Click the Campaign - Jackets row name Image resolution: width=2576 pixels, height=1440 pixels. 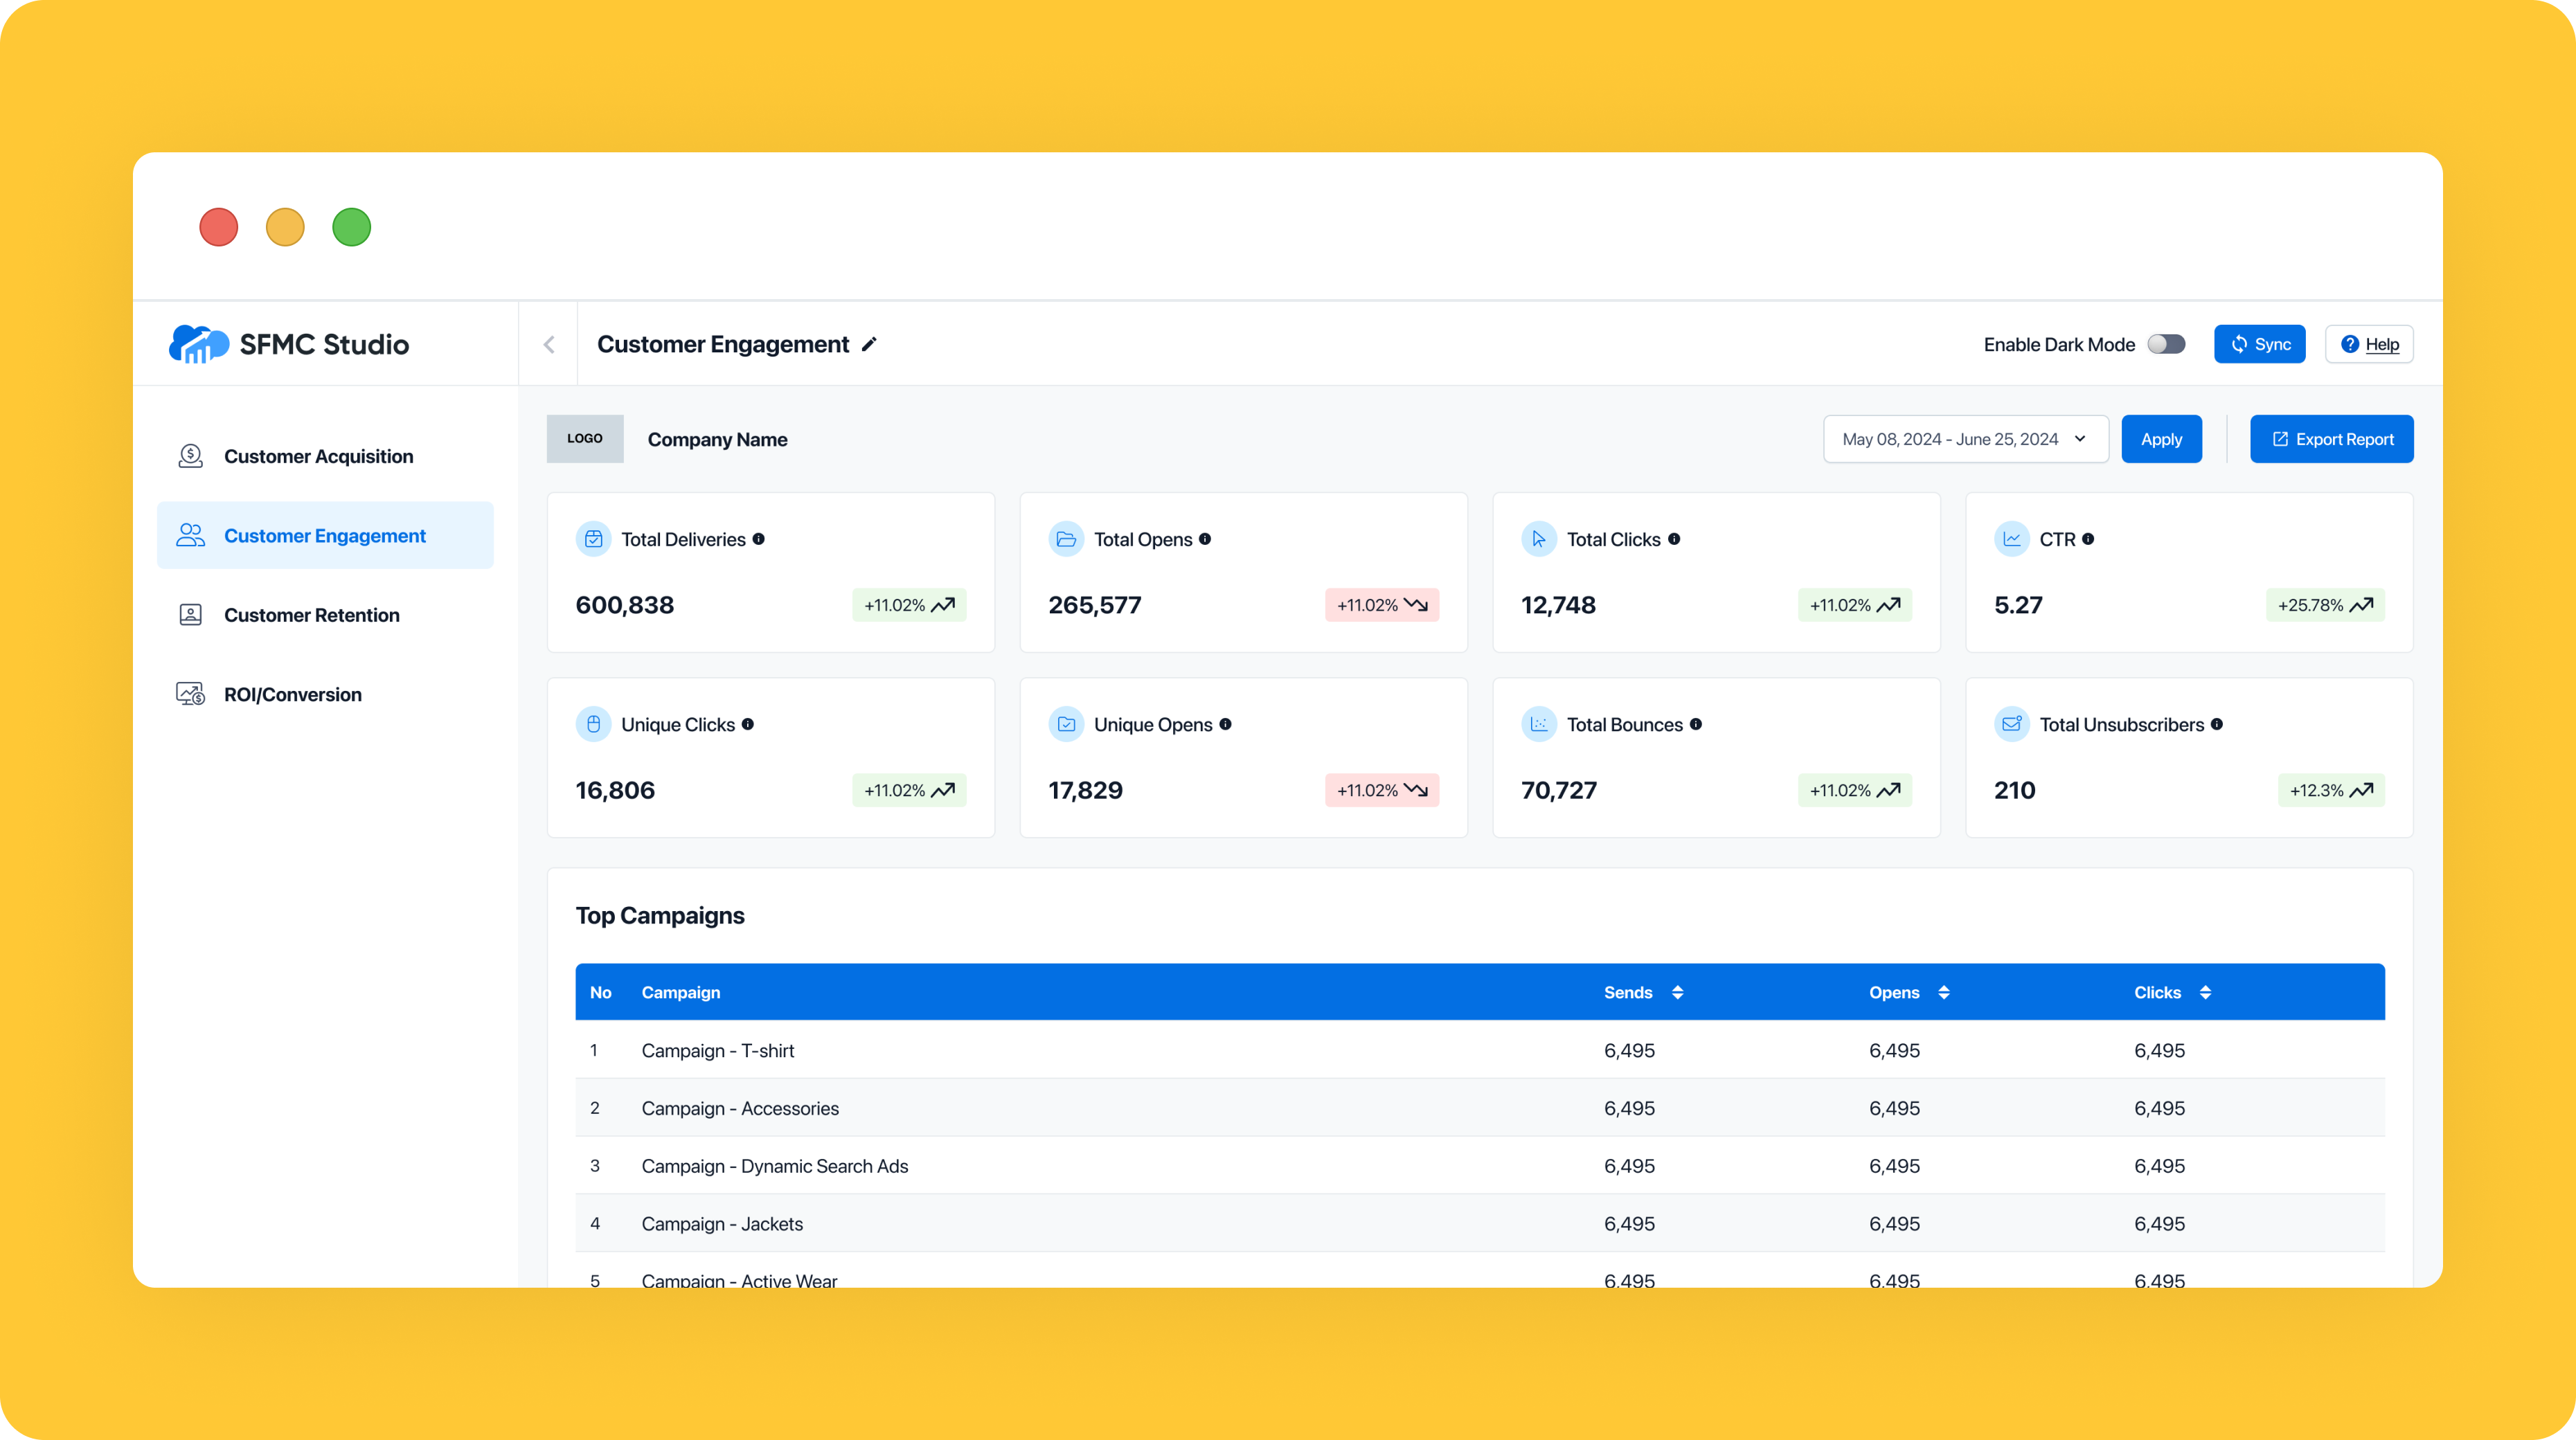click(722, 1224)
